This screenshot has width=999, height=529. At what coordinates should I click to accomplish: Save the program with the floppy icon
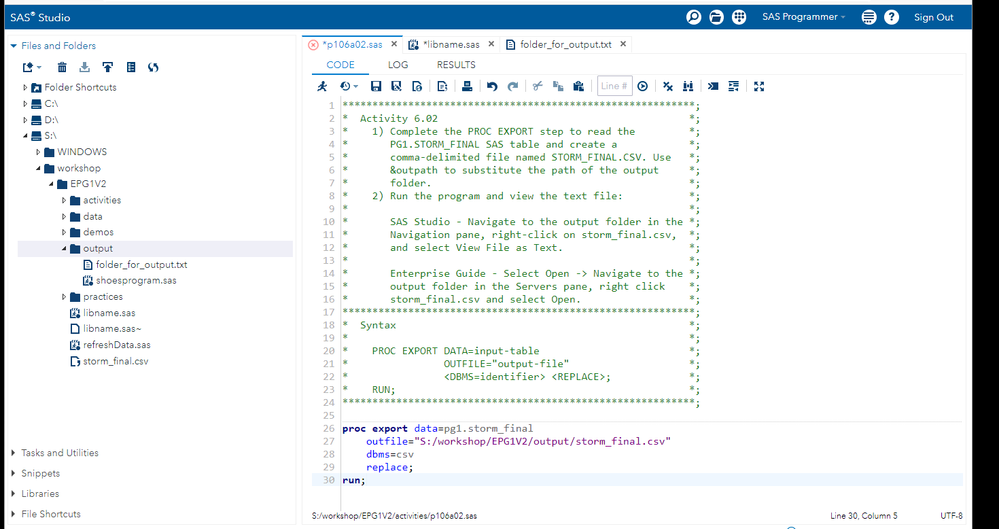tap(376, 86)
